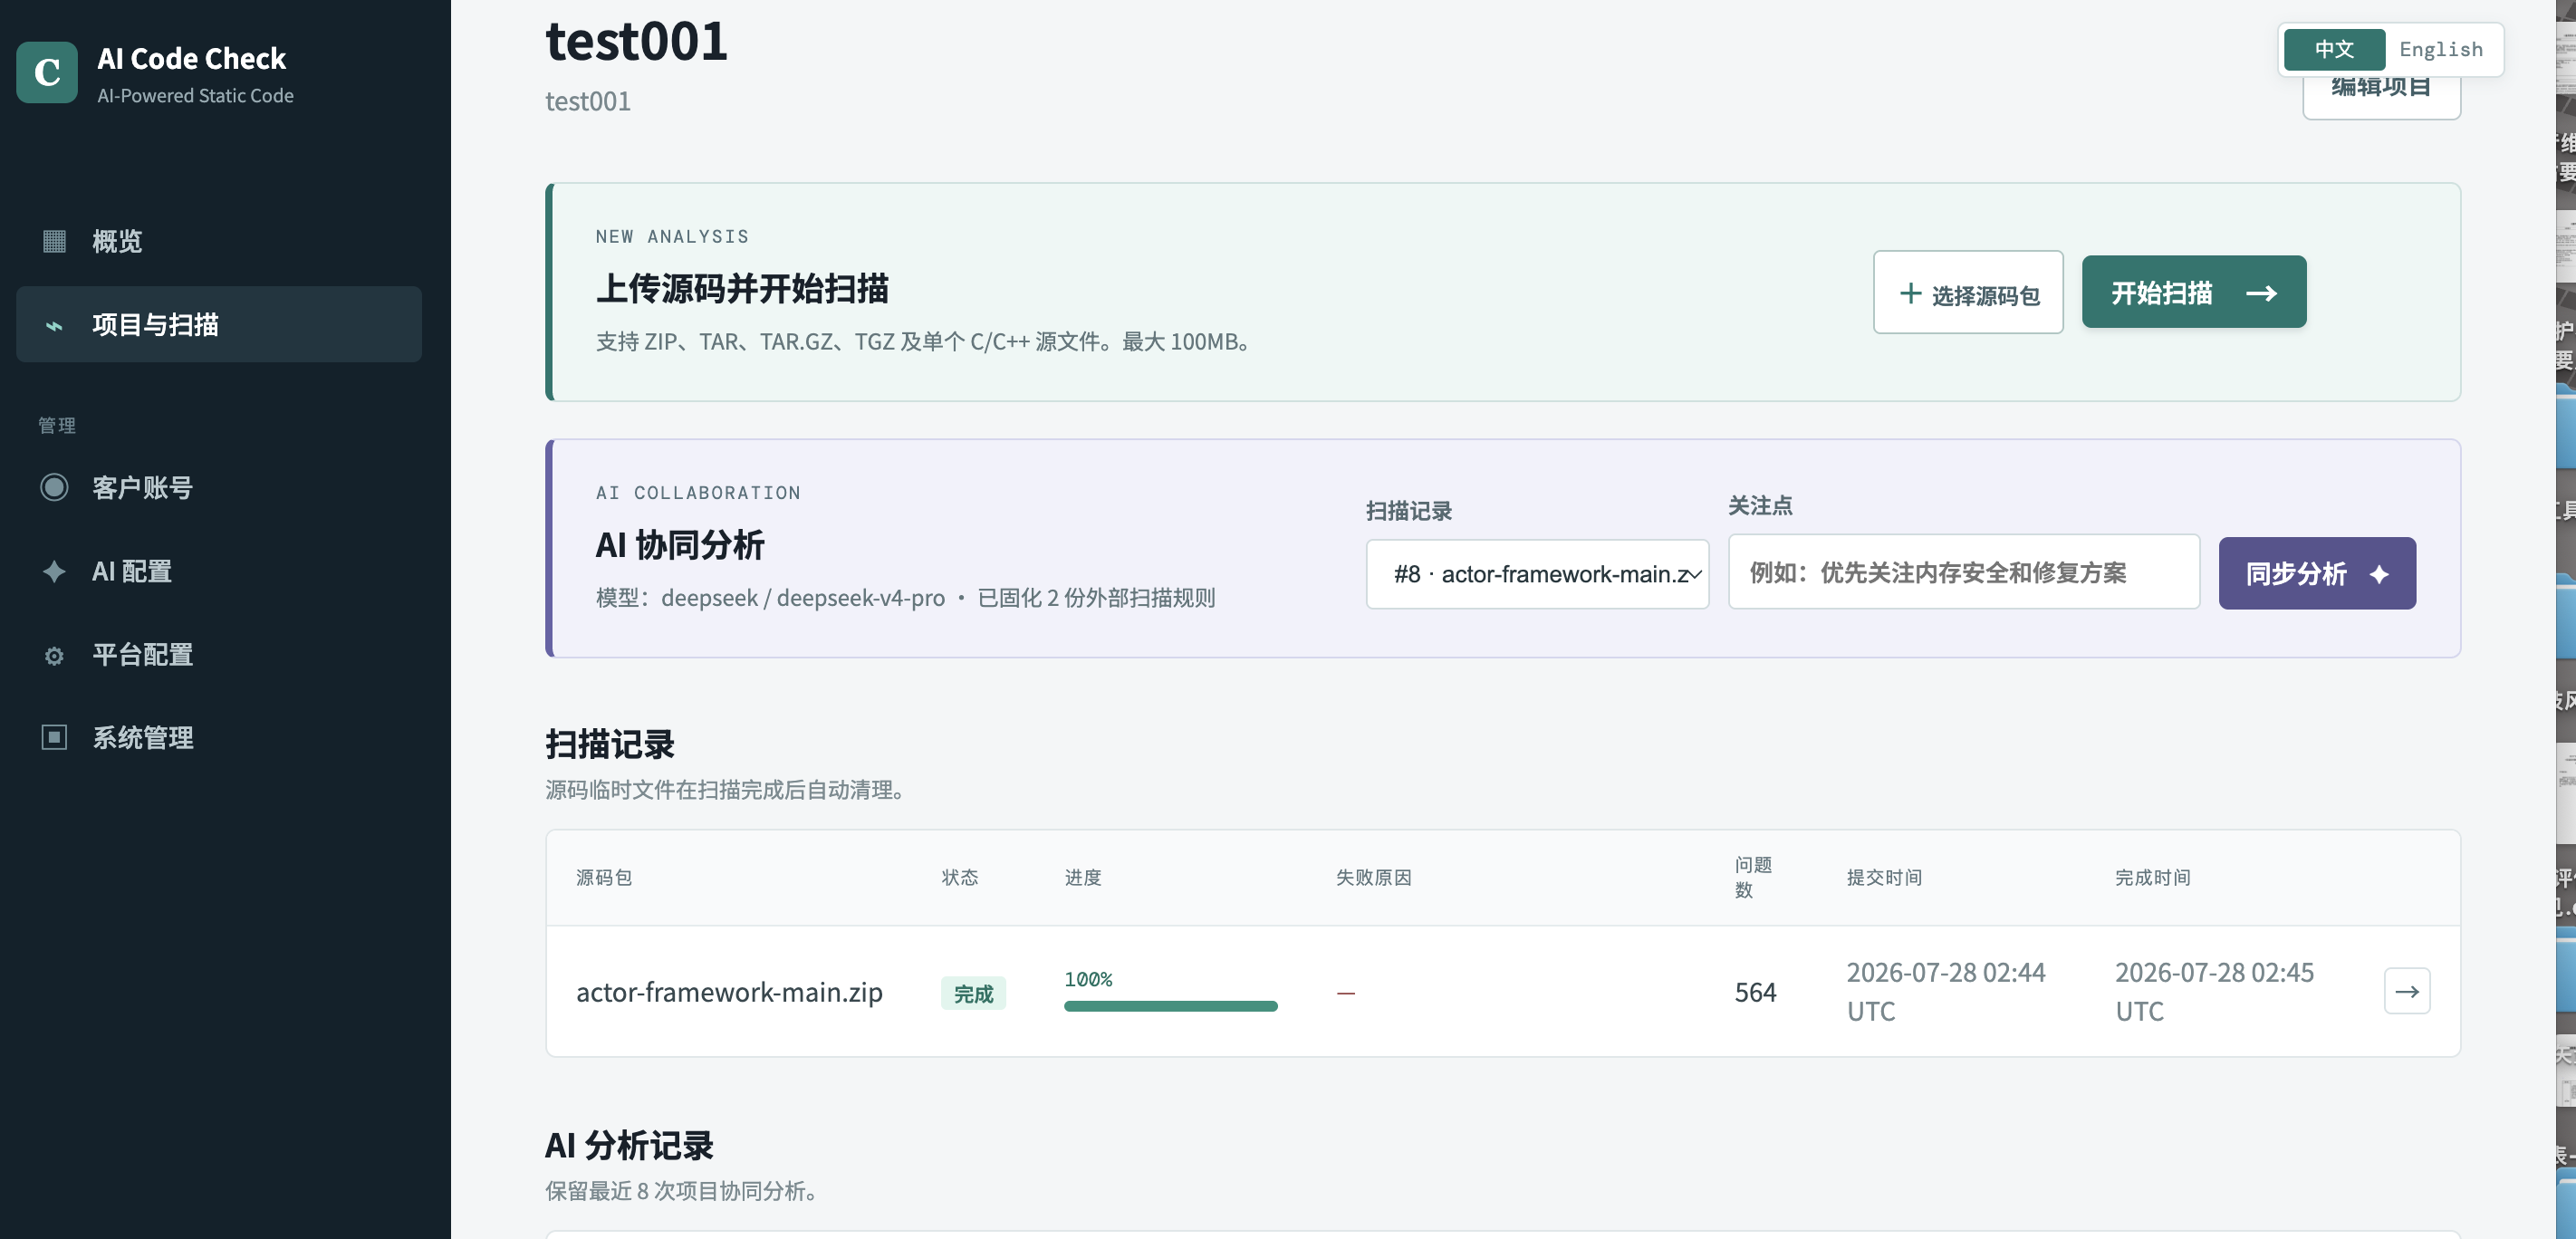Image resolution: width=2576 pixels, height=1239 pixels.
Task: Start scanning with 开始扫描 button
Action: point(2194,292)
